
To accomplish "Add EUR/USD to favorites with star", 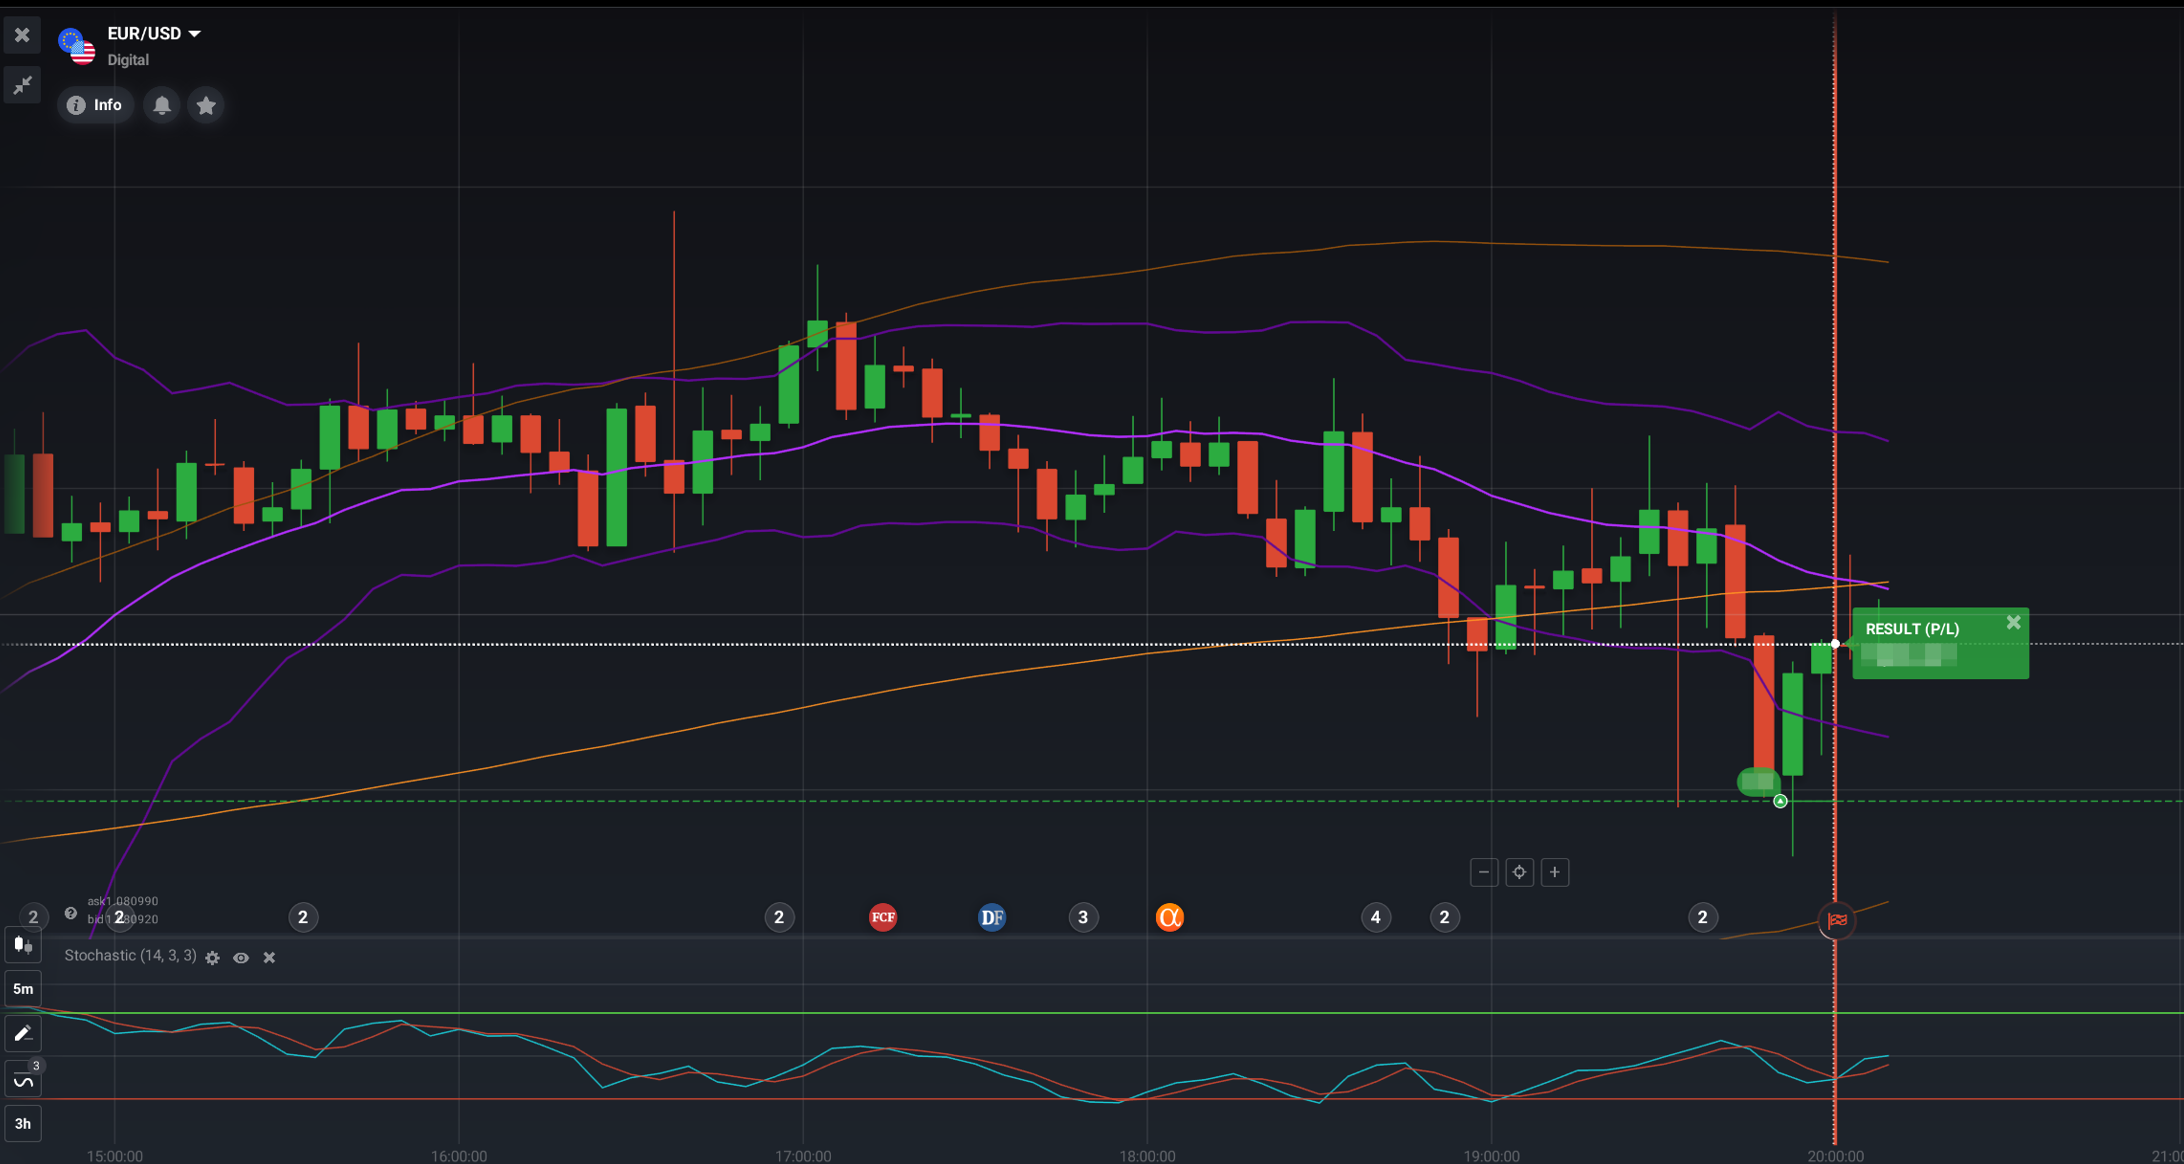I will [x=206, y=105].
